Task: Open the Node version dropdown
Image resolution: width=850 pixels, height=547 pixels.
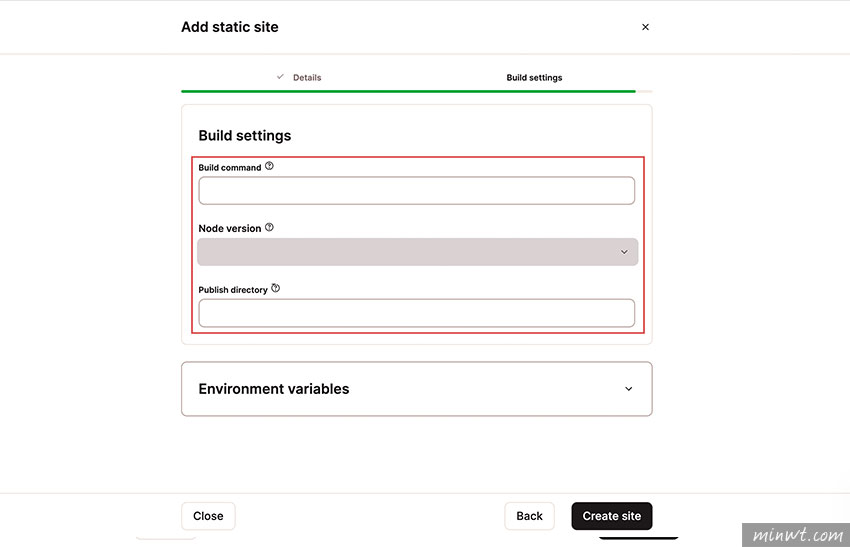Action: [x=417, y=252]
